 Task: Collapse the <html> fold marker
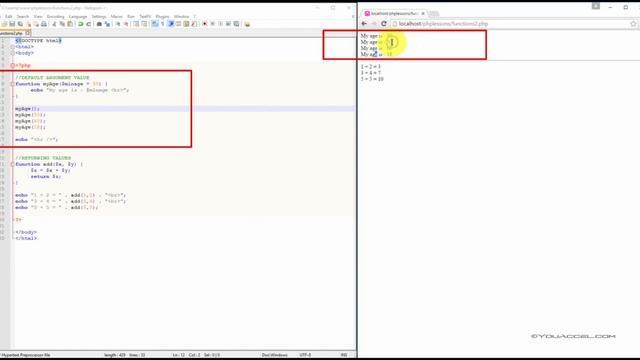point(13,47)
